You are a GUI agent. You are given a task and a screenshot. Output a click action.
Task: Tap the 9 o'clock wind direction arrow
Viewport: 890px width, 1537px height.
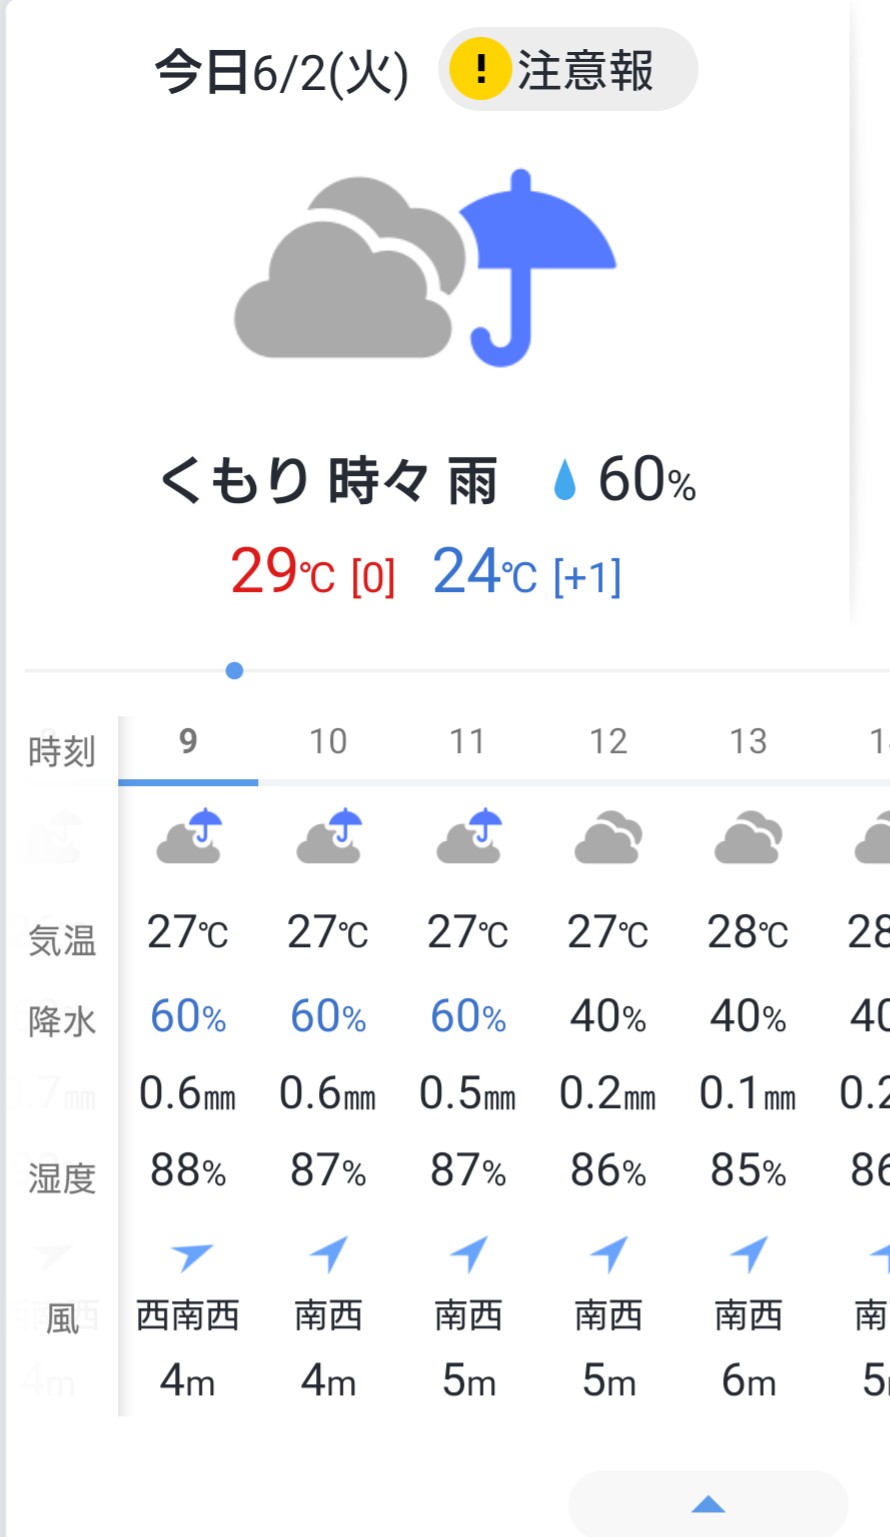(x=190, y=1254)
